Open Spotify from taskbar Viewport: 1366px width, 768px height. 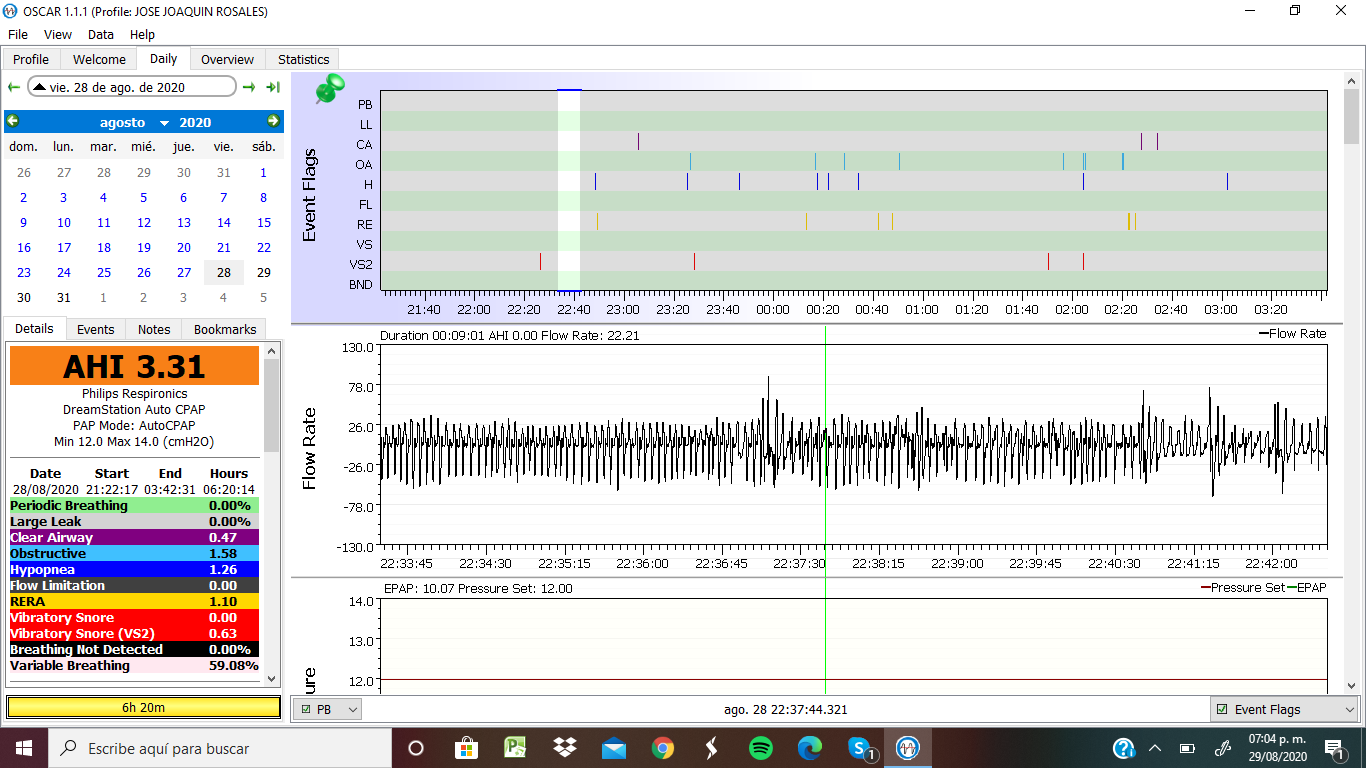(760, 748)
